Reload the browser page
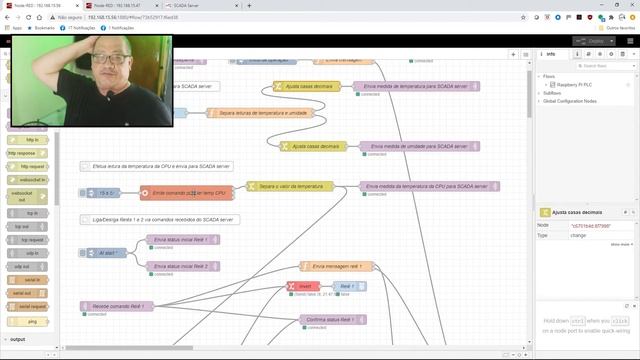Screen dimensions: 640x360 pyautogui.click(x=28, y=18)
